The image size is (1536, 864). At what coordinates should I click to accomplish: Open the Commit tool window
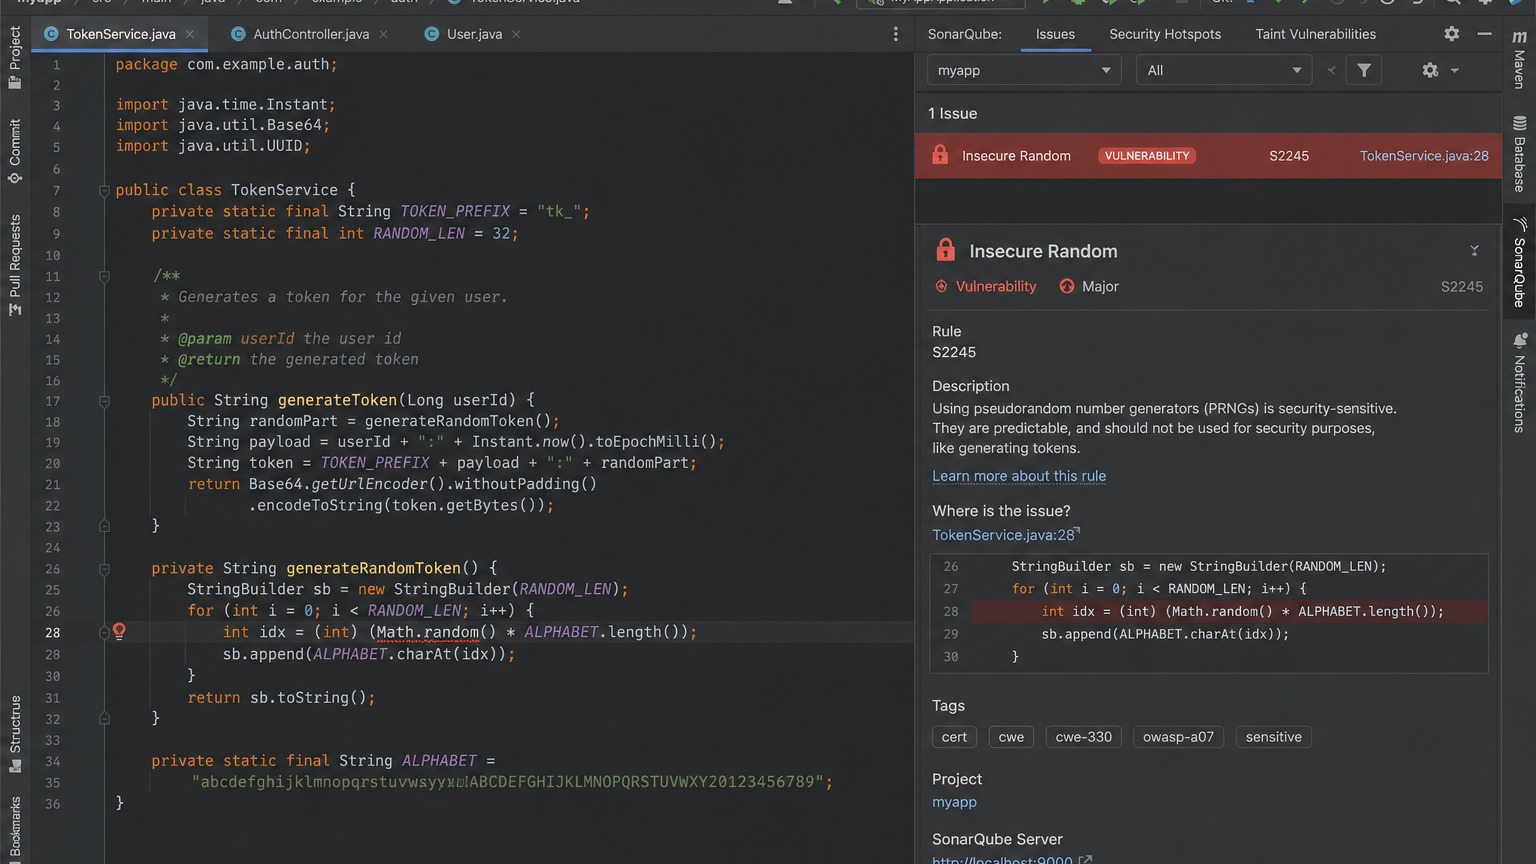(14, 151)
